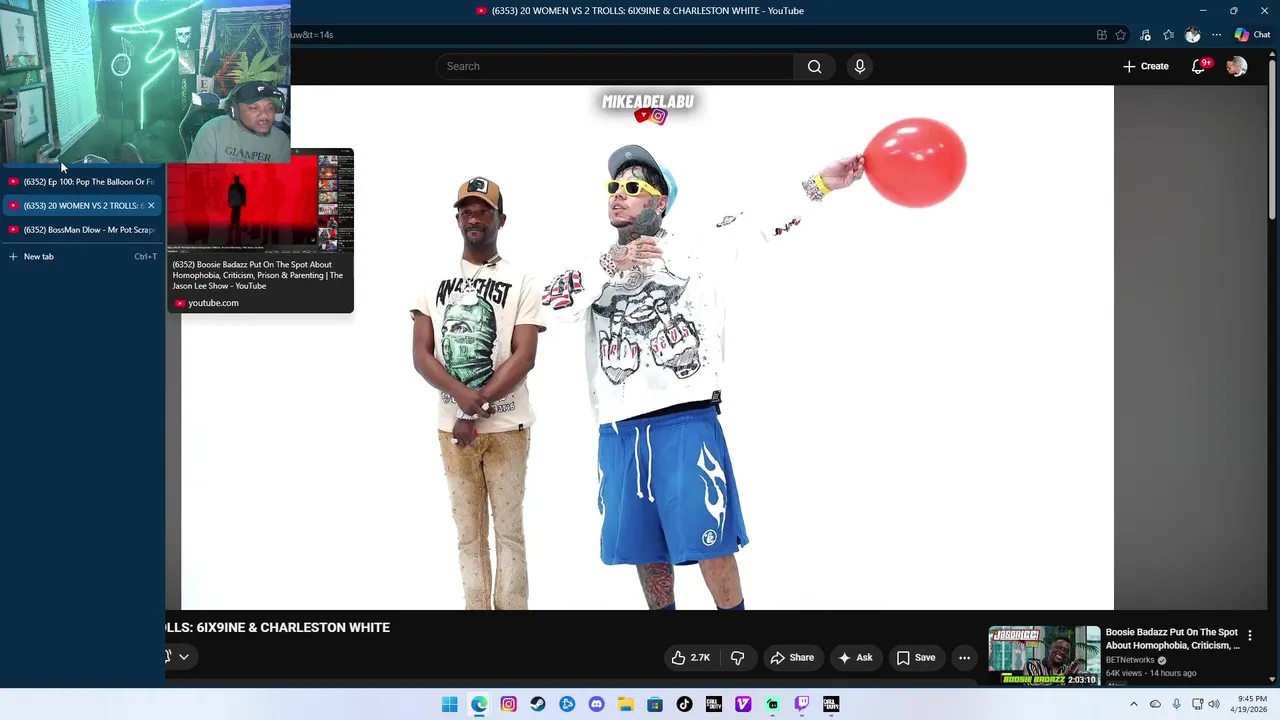The image size is (1280, 720).
Task: Share the video
Action: (x=792, y=657)
